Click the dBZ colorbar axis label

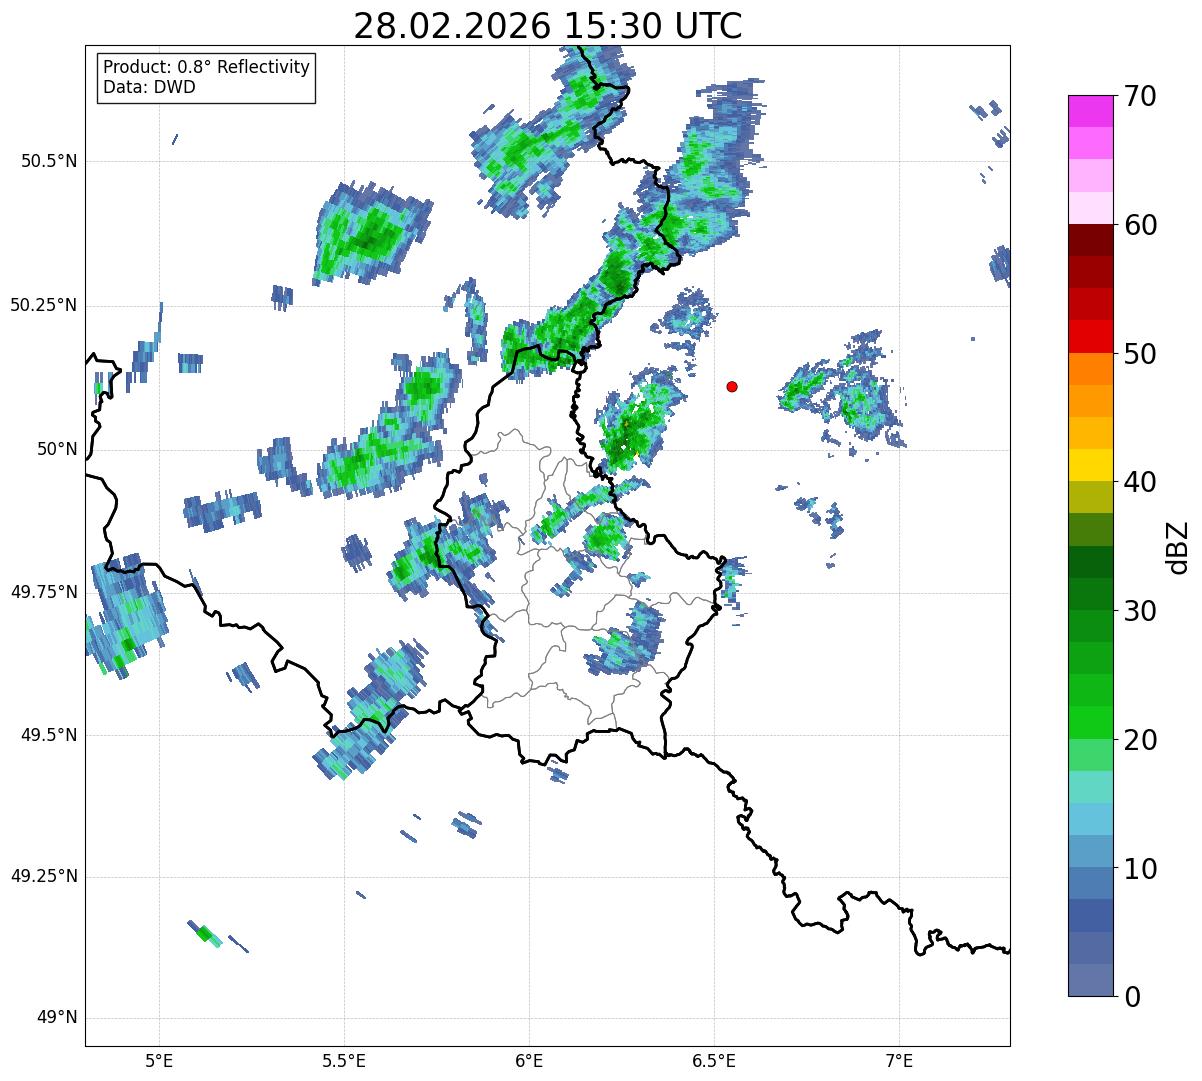(1178, 546)
